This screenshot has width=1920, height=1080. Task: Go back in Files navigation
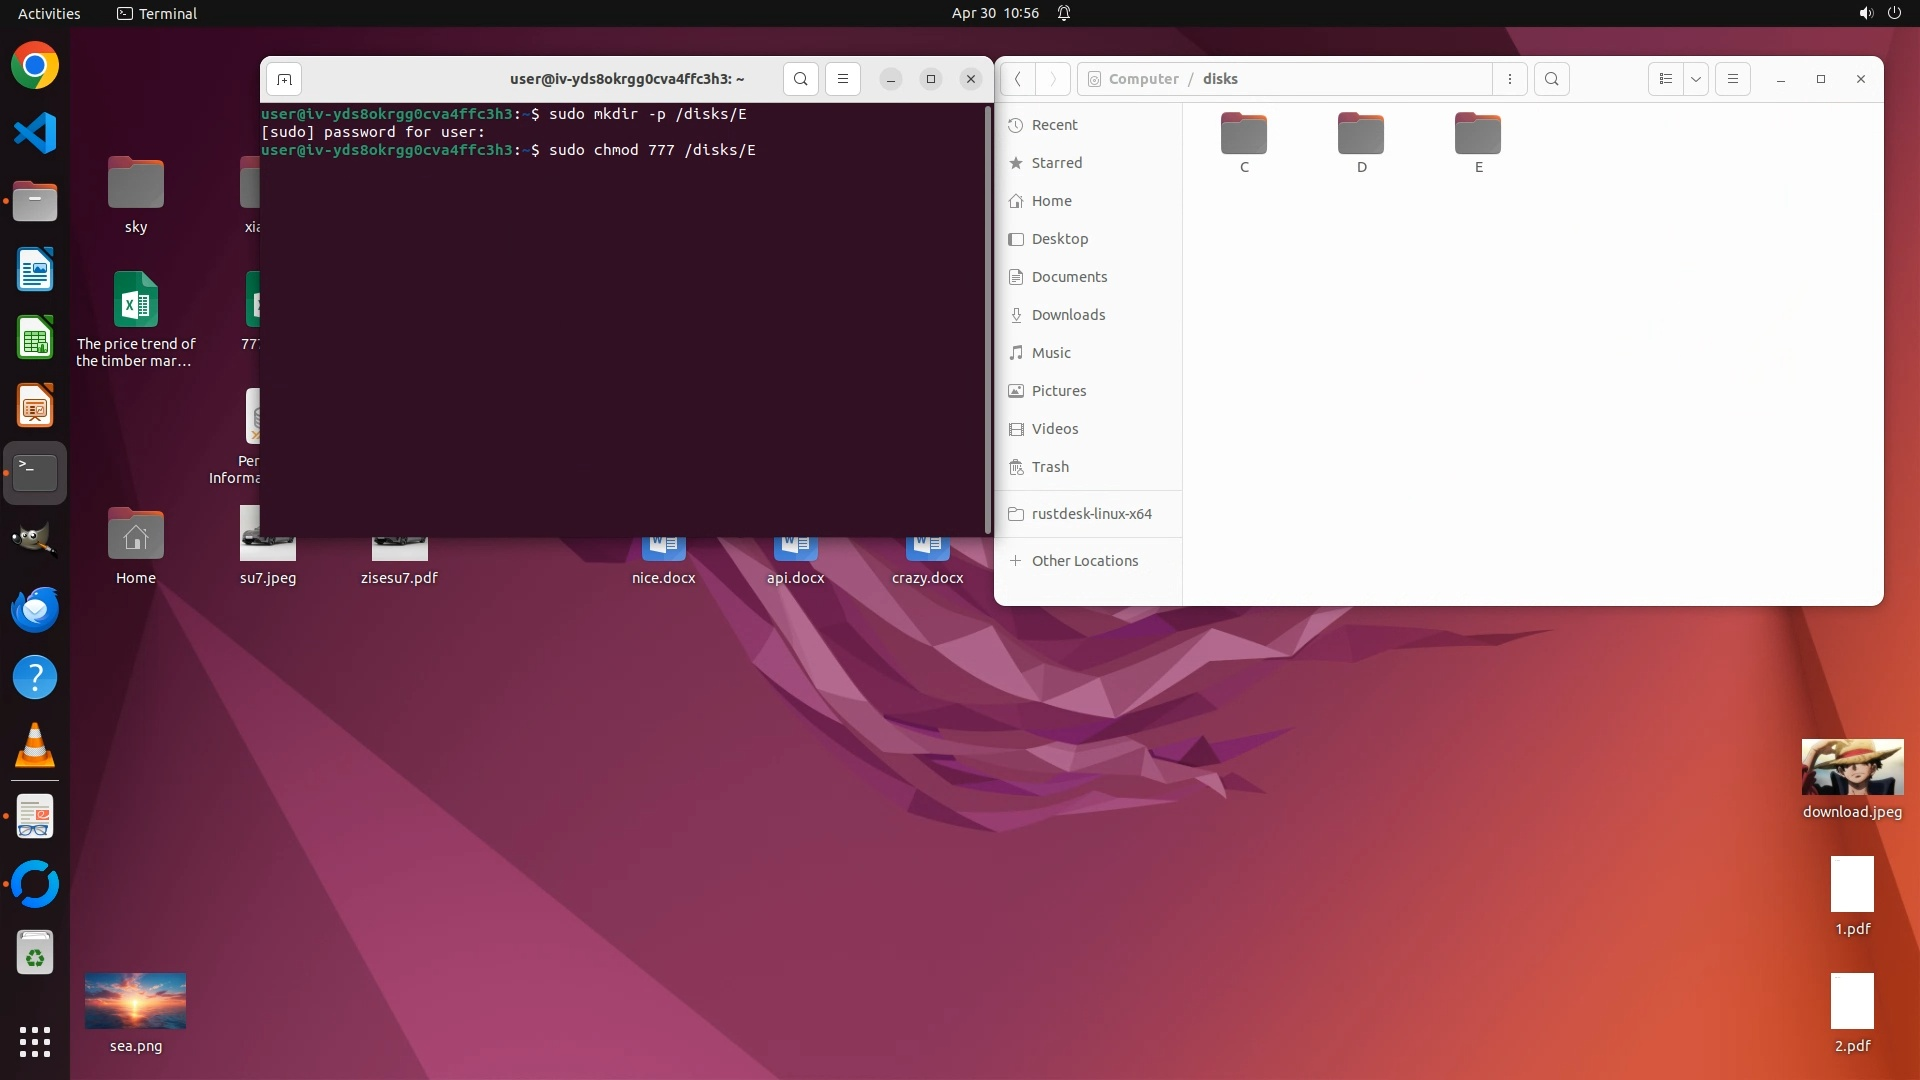1017,79
